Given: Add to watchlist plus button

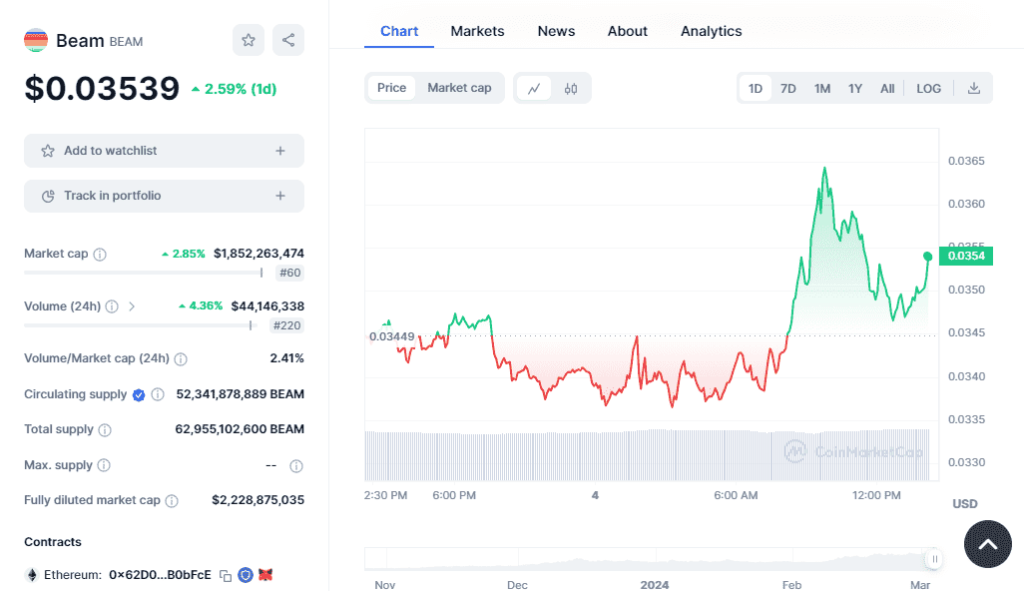Looking at the screenshot, I should (280, 151).
